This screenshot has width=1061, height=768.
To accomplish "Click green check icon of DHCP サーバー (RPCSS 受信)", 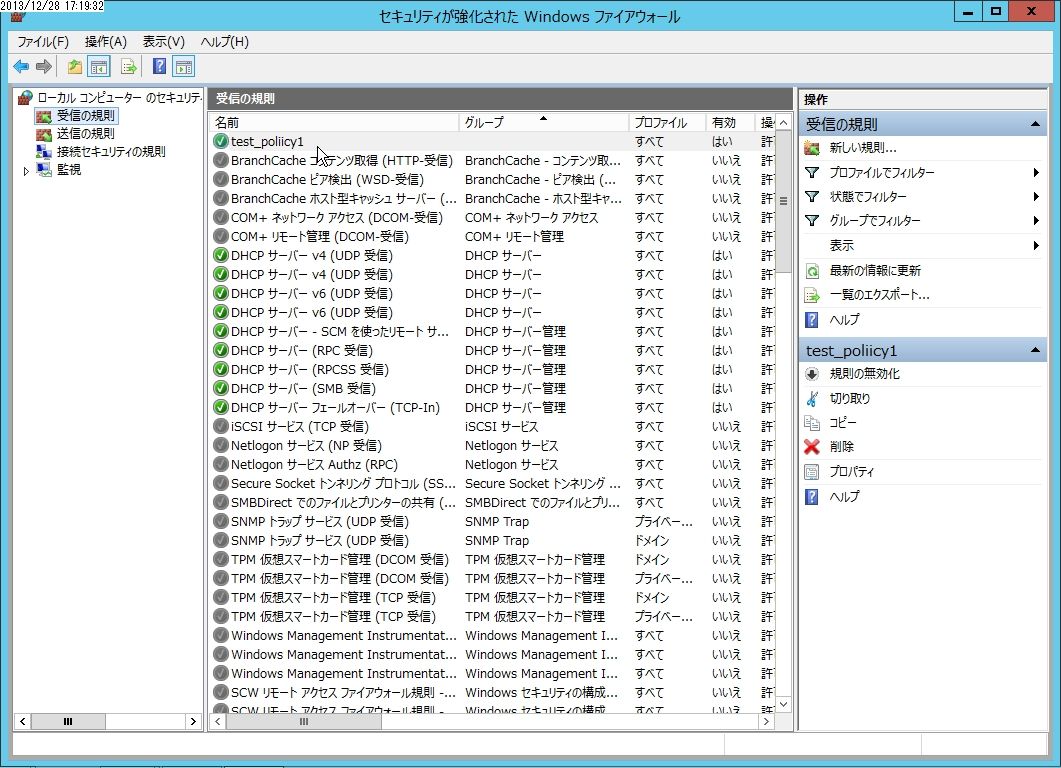I will tap(221, 369).
